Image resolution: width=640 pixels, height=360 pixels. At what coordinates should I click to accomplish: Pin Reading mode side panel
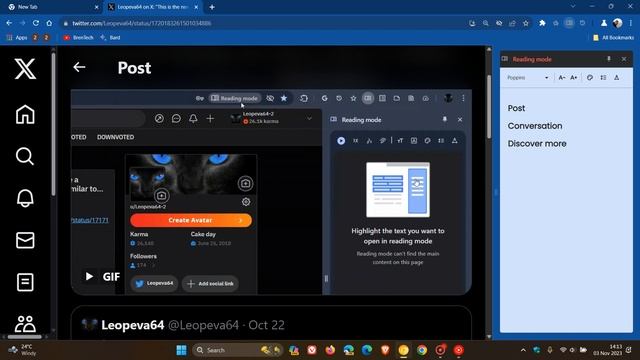point(609,59)
